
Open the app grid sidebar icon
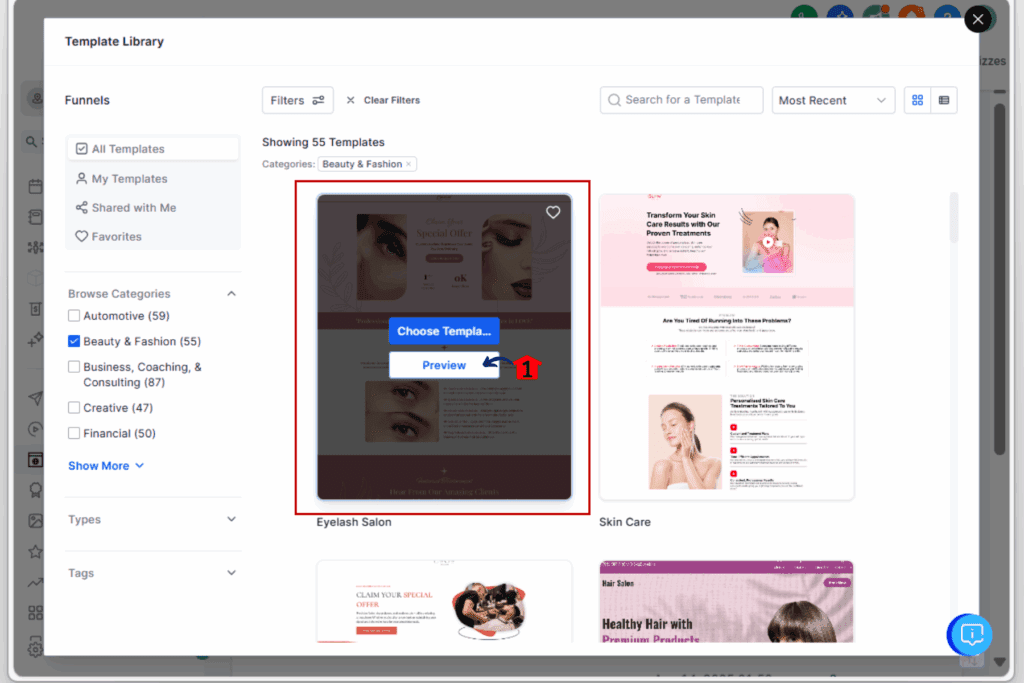(35, 612)
